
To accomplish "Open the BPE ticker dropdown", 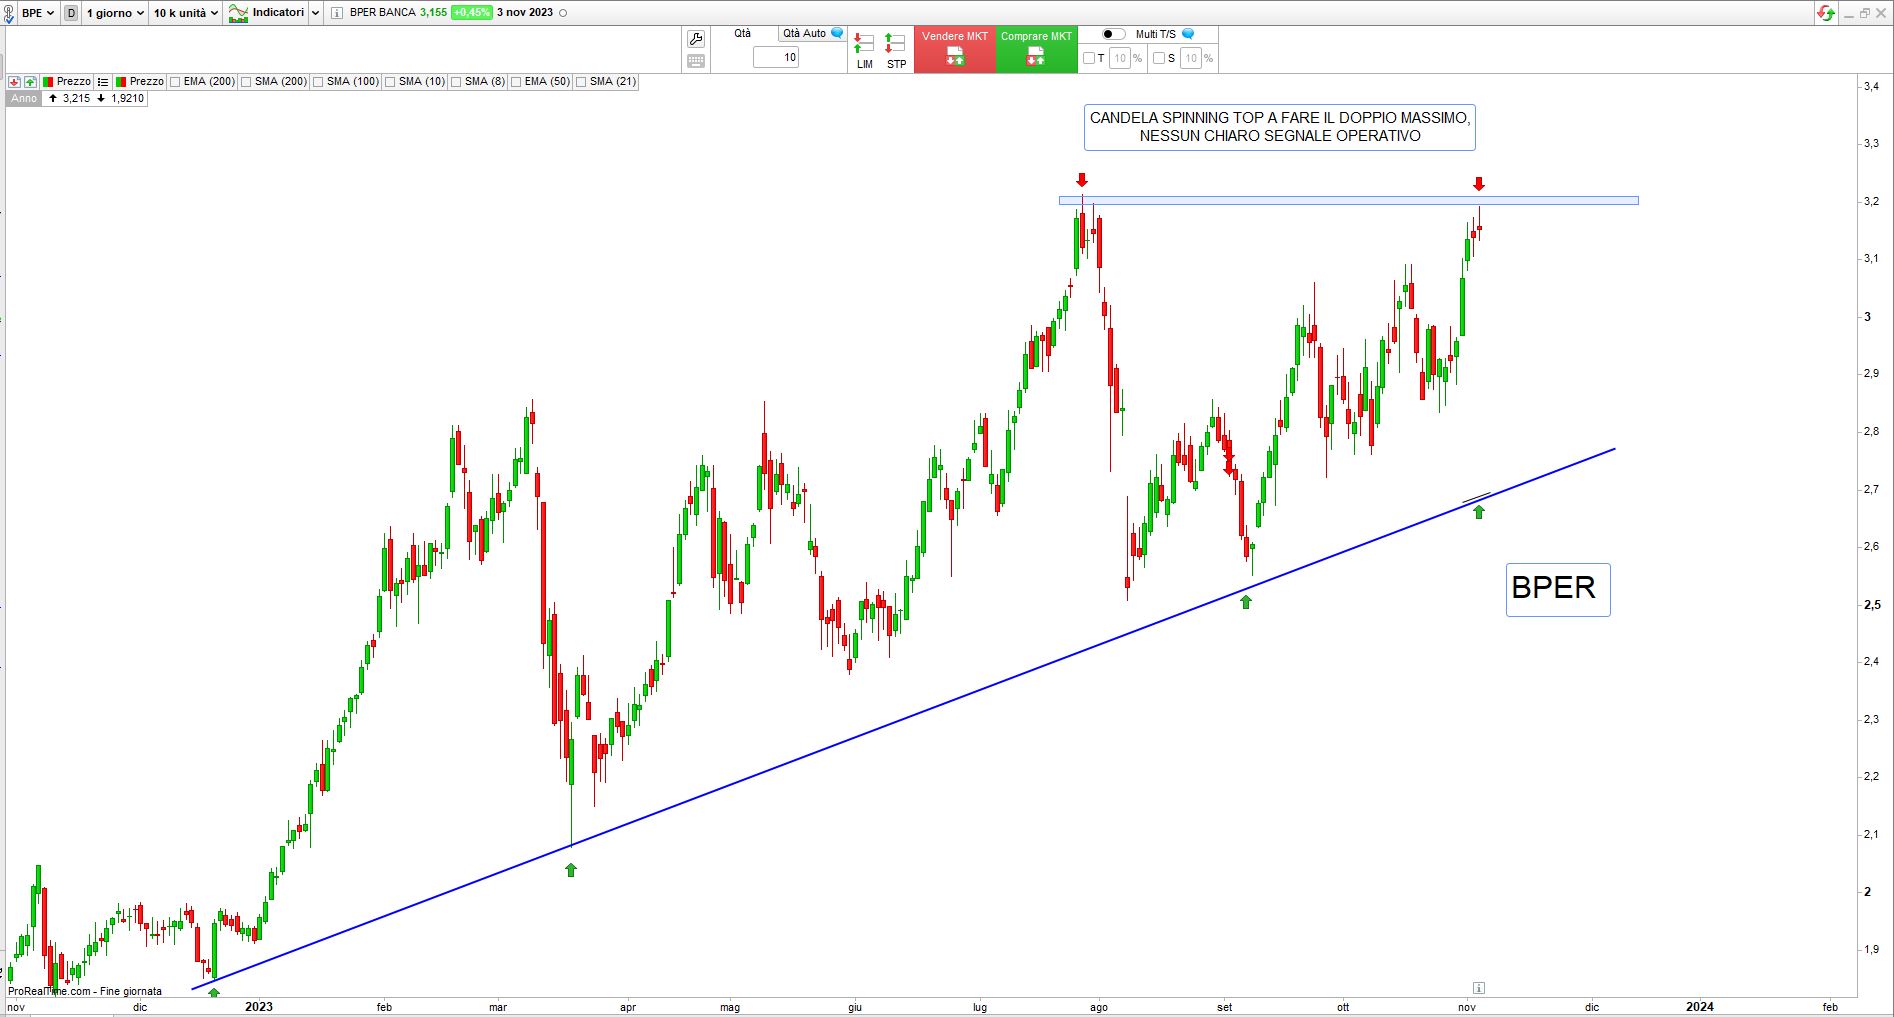I will coord(37,13).
